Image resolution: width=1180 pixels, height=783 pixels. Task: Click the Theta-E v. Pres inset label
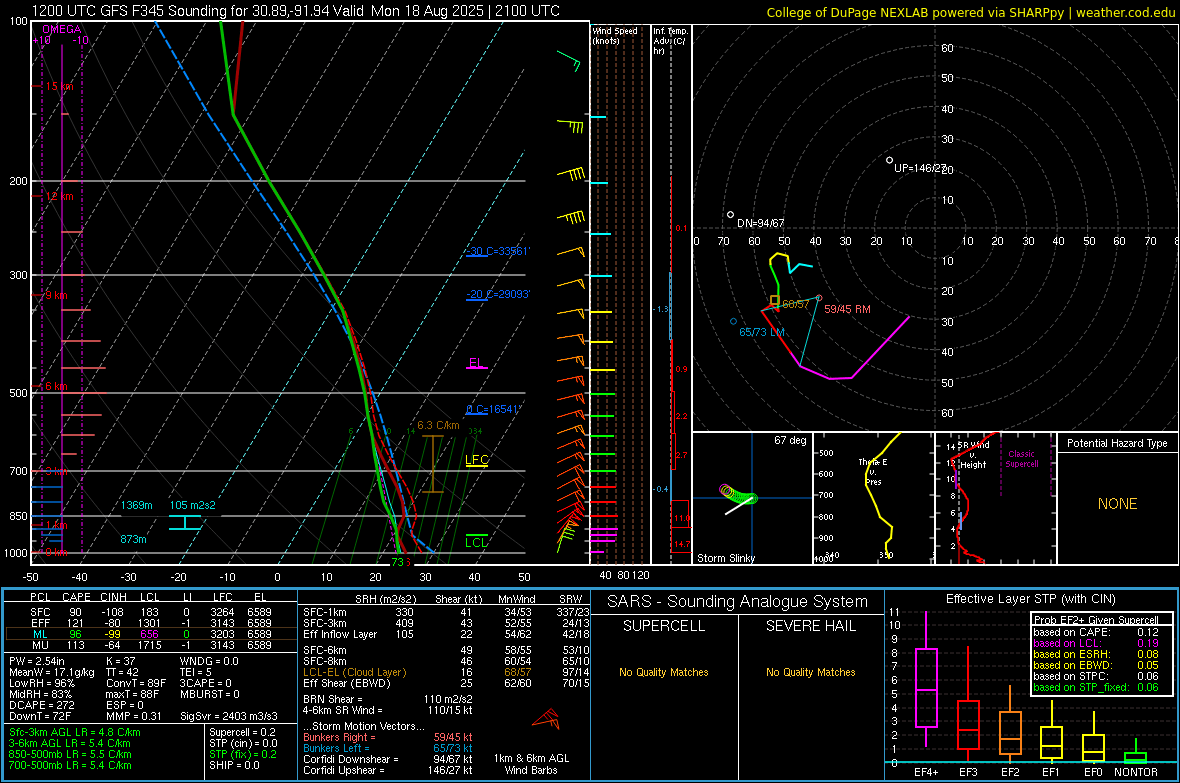tap(873, 471)
